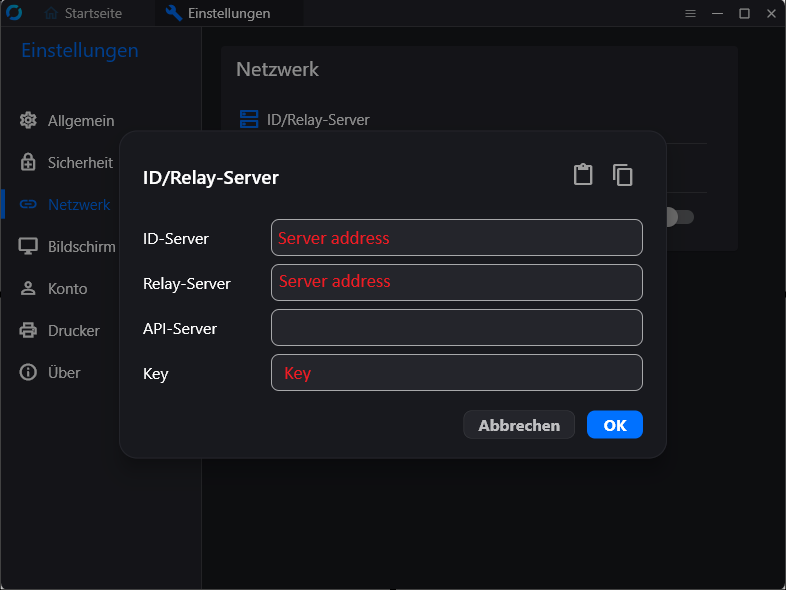Click the Netzwerk link icon
The image size is (786, 590).
click(28, 204)
